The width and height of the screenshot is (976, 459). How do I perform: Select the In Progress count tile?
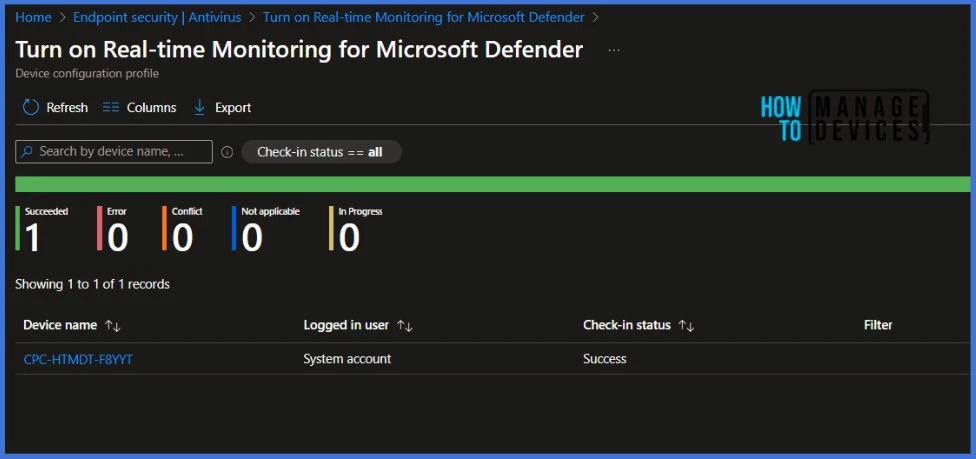point(356,229)
